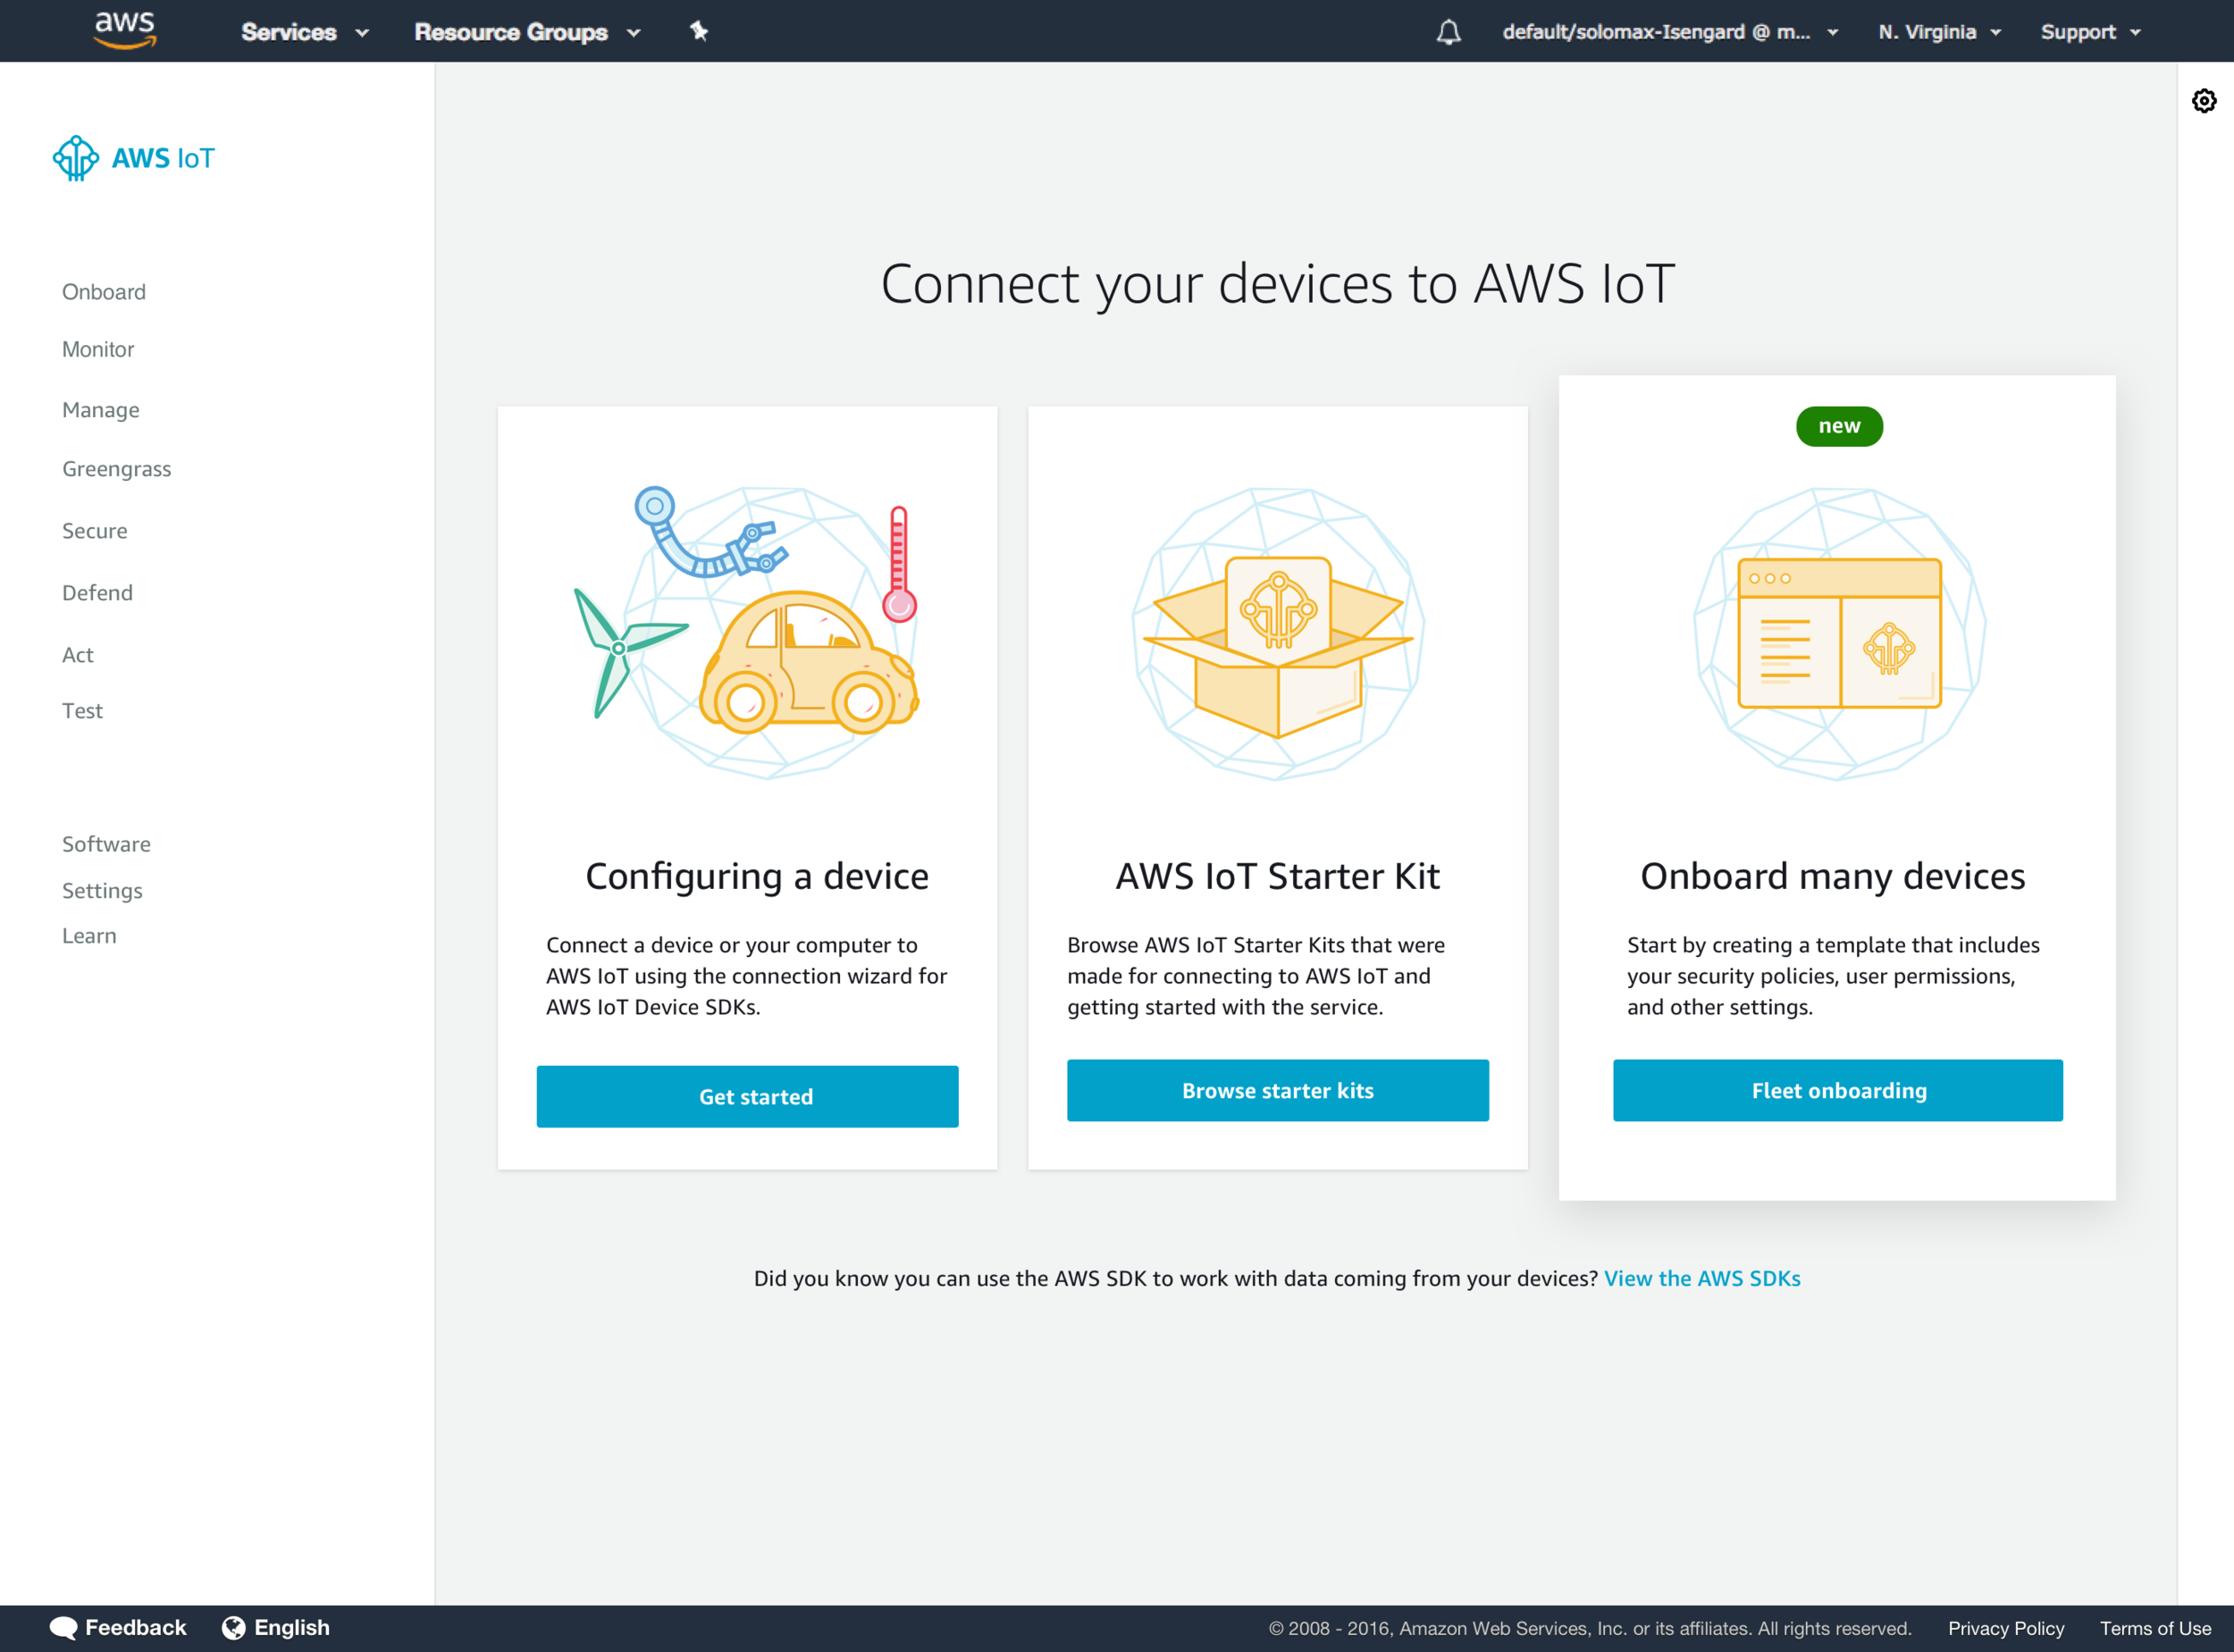This screenshot has height=1652, width=2234.
Task: Click the pin shortcut icon
Action: pos(699,31)
